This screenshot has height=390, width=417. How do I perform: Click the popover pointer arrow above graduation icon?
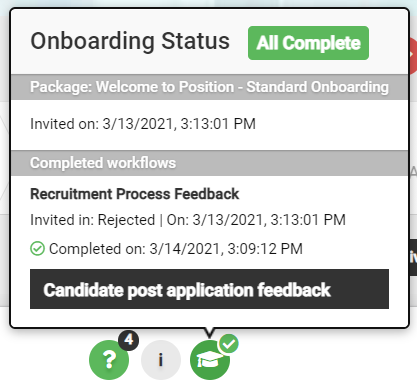(209, 332)
